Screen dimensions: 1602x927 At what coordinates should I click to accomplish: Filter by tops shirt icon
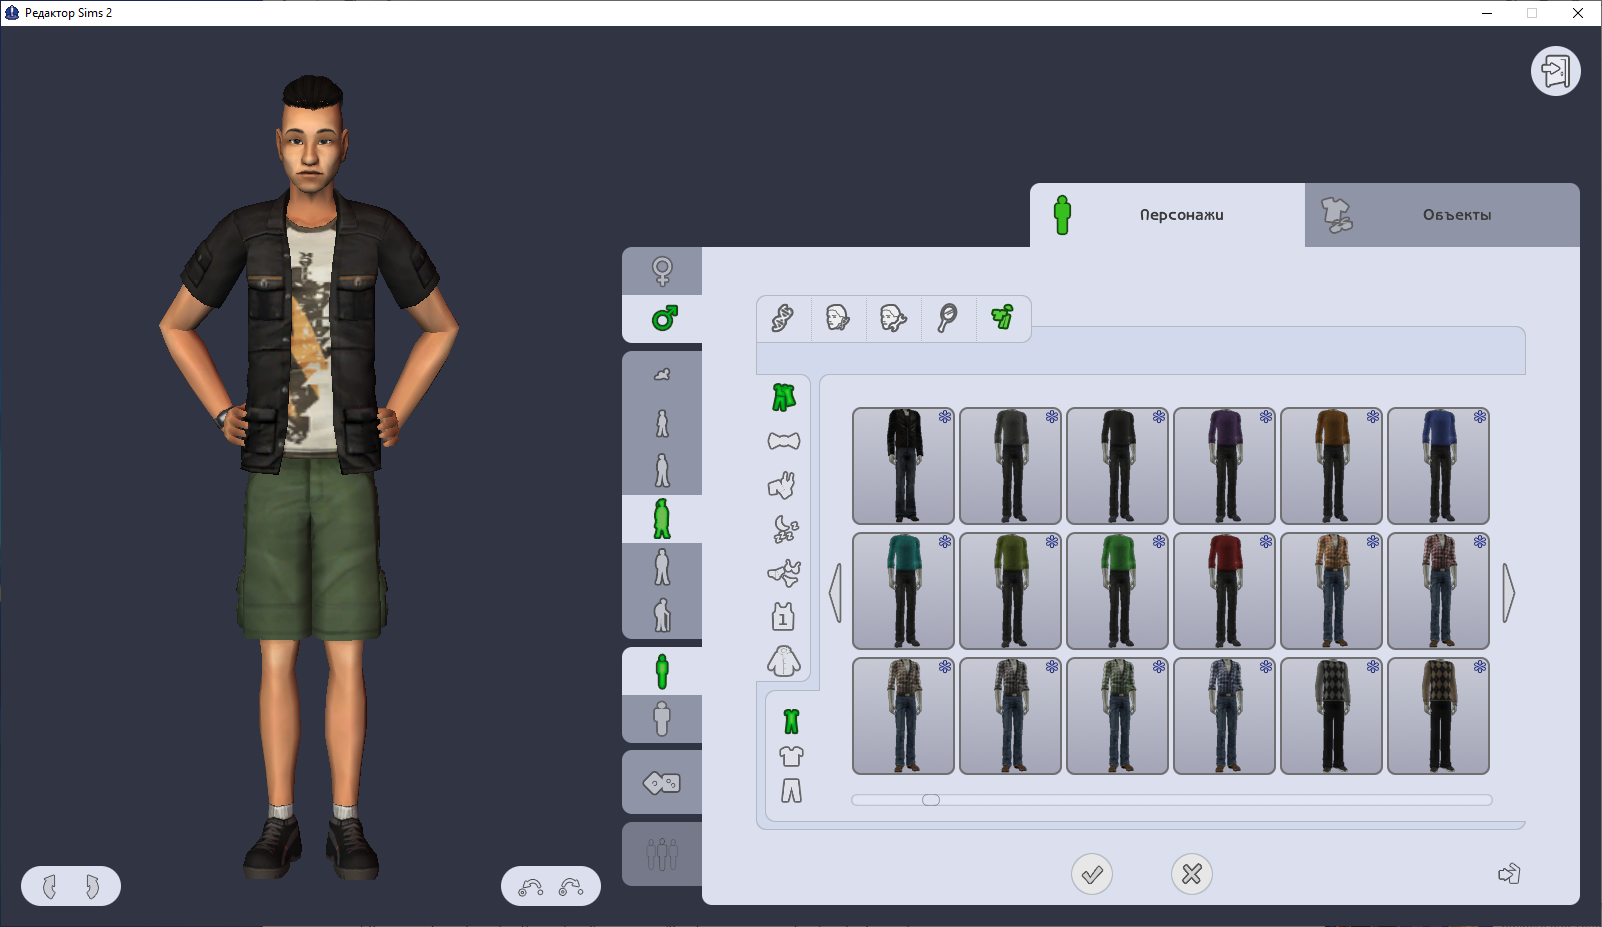[791, 756]
